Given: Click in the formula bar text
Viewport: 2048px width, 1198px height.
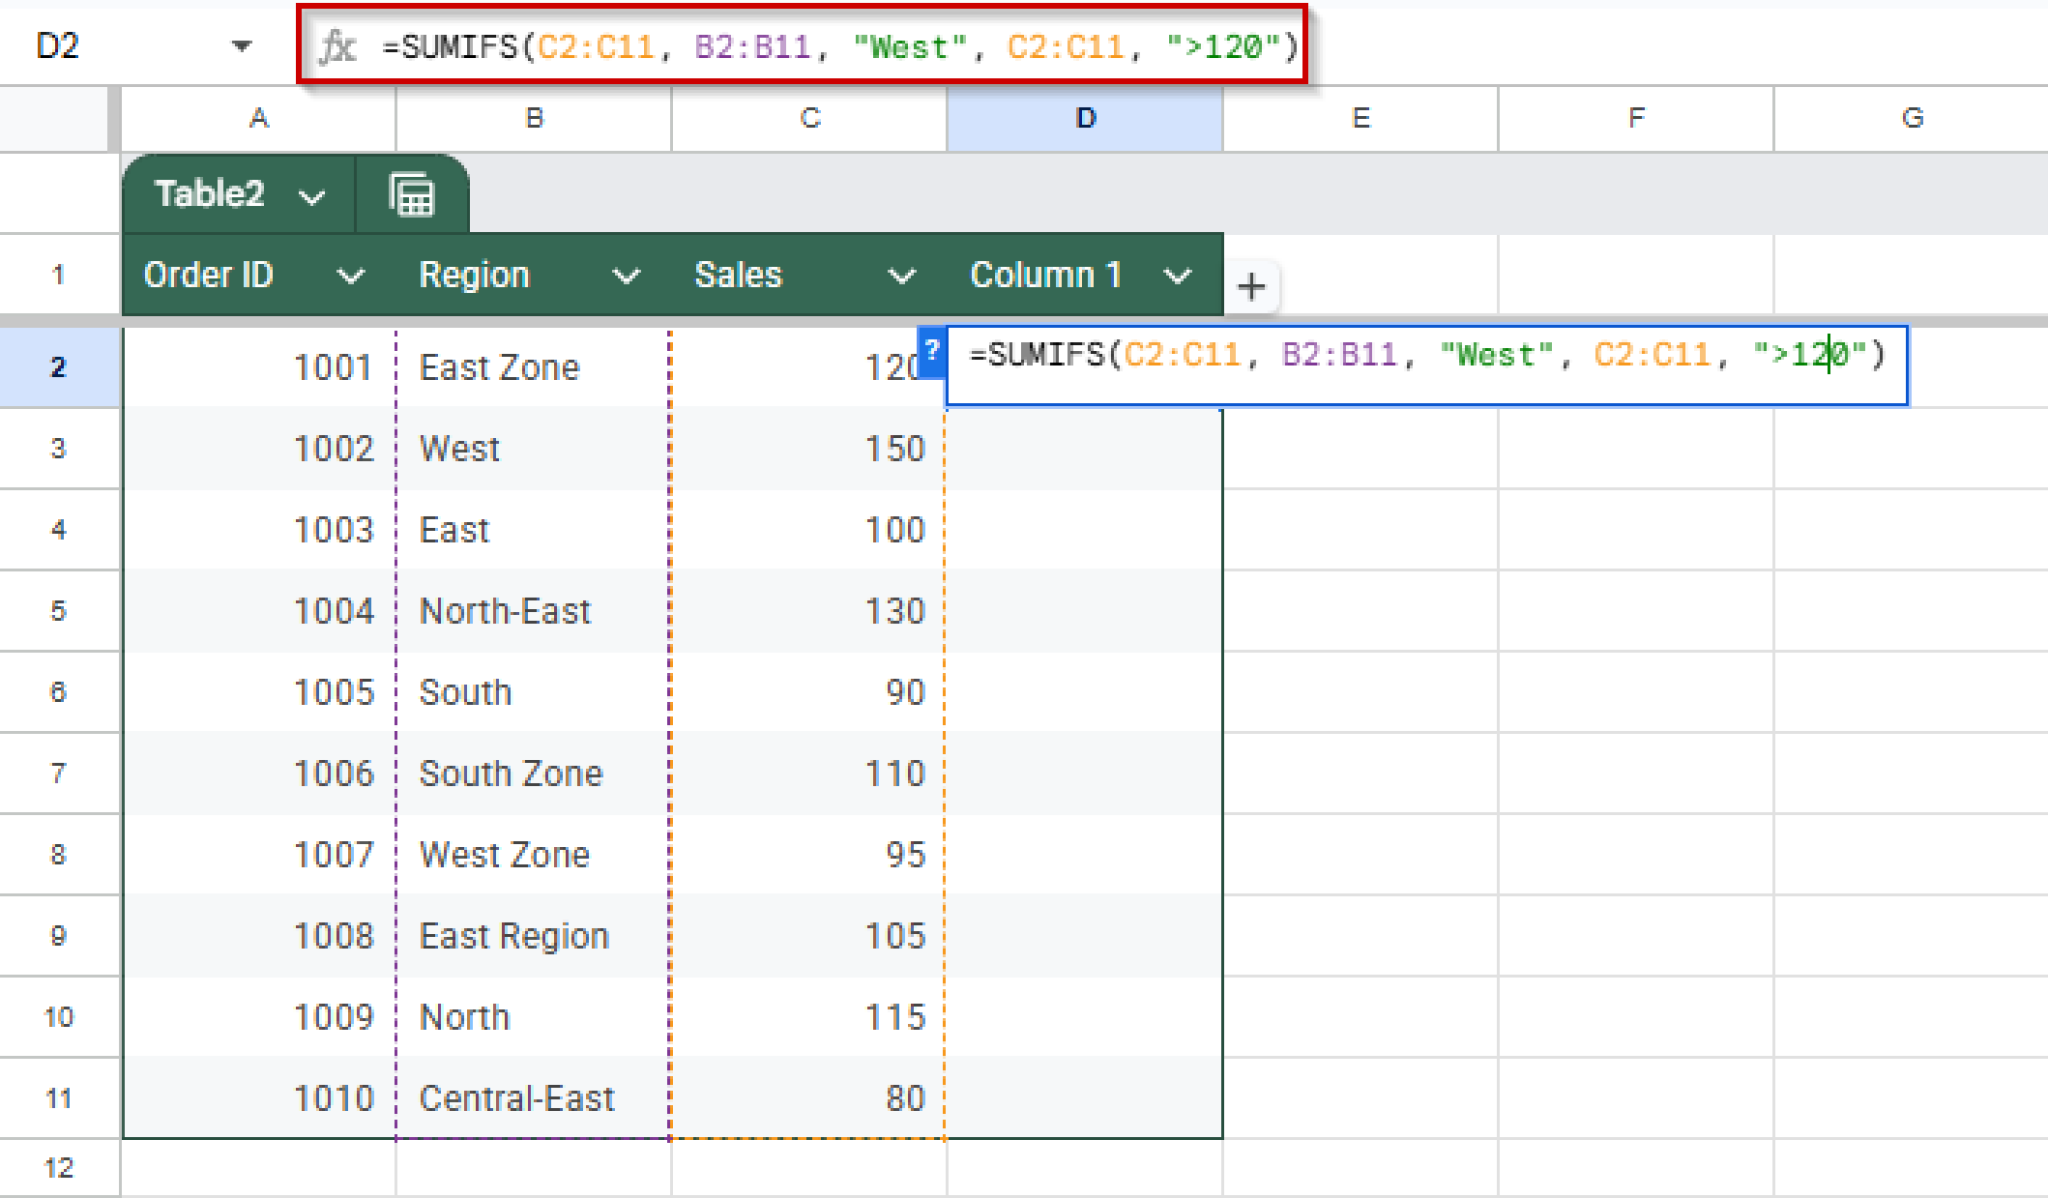Looking at the screenshot, I should click(x=840, y=46).
